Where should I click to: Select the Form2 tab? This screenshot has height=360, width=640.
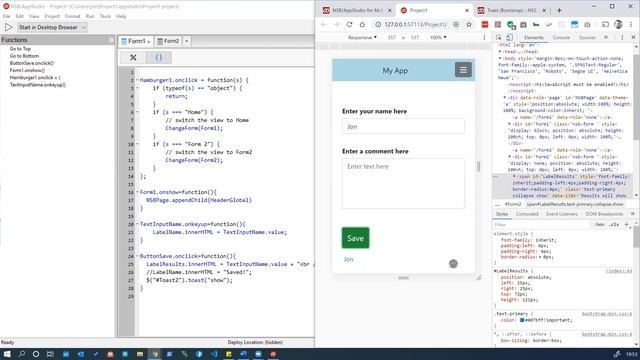(168, 41)
